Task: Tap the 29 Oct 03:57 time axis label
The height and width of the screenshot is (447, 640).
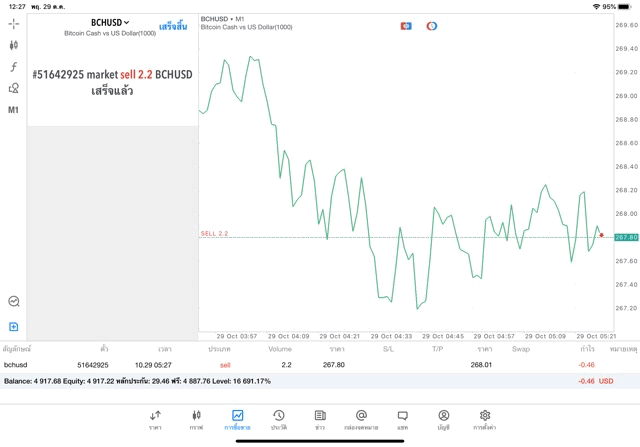Action: click(237, 336)
